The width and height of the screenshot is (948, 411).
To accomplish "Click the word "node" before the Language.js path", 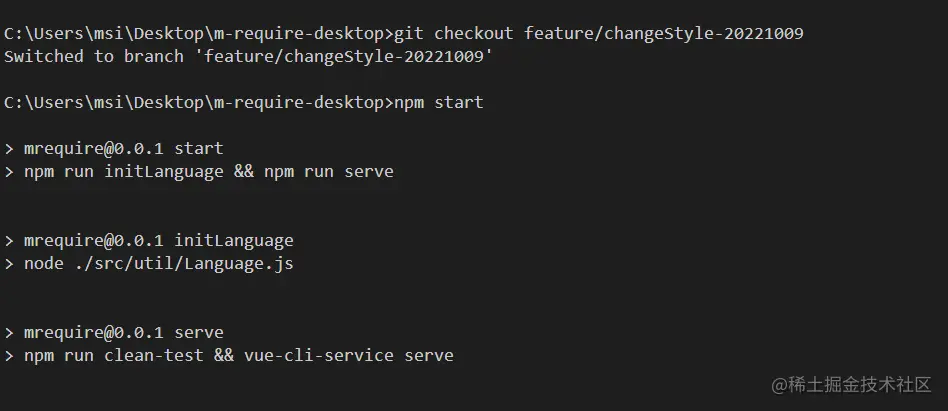I will pos(44,264).
